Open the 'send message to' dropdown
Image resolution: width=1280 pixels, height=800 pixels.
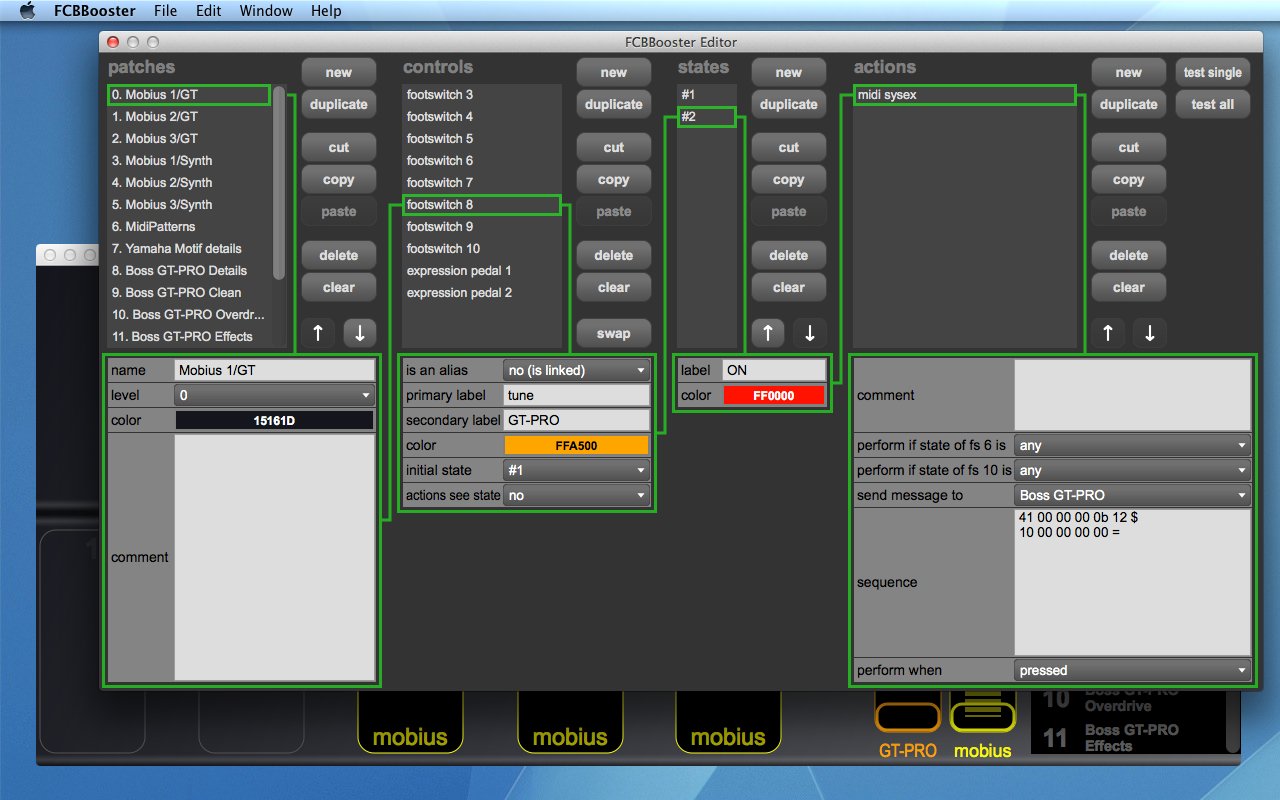coord(1132,495)
